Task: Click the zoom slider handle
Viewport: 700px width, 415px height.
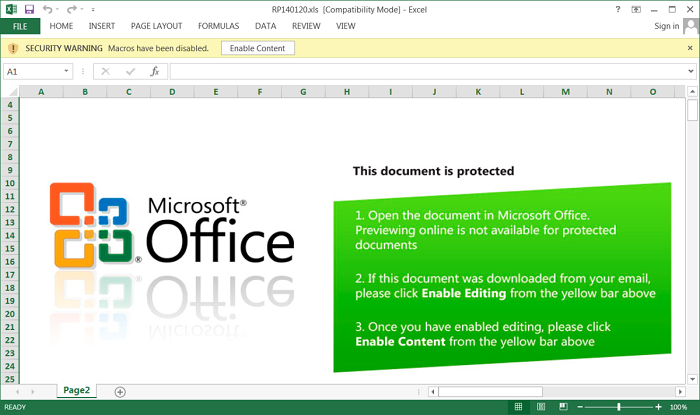Action: pos(619,407)
